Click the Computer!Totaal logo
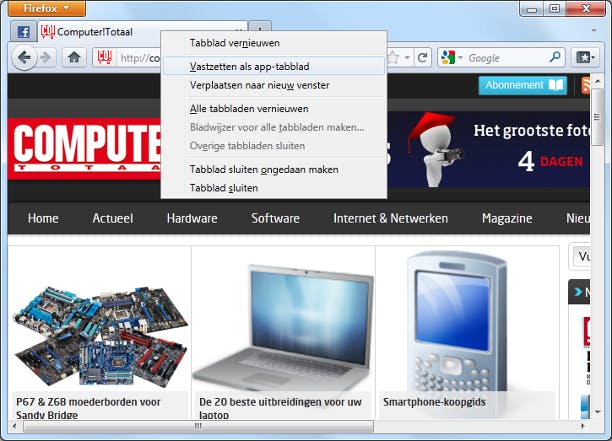The image size is (612, 441). pyautogui.click(x=84, y=149)
